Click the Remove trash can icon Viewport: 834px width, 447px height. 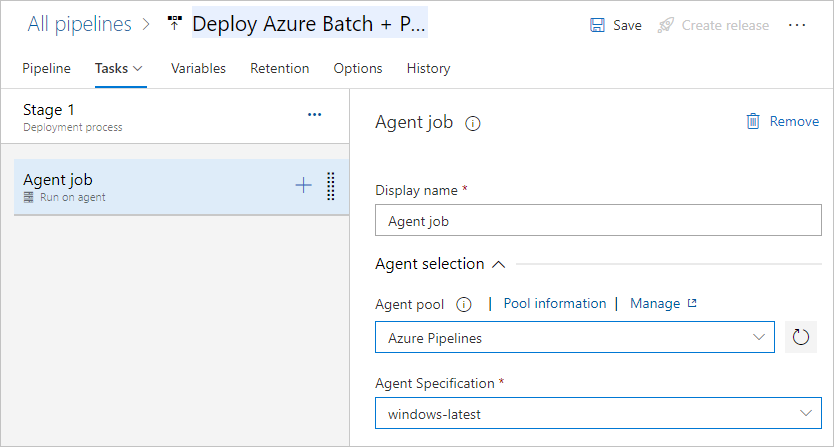[x=753, y=121]
